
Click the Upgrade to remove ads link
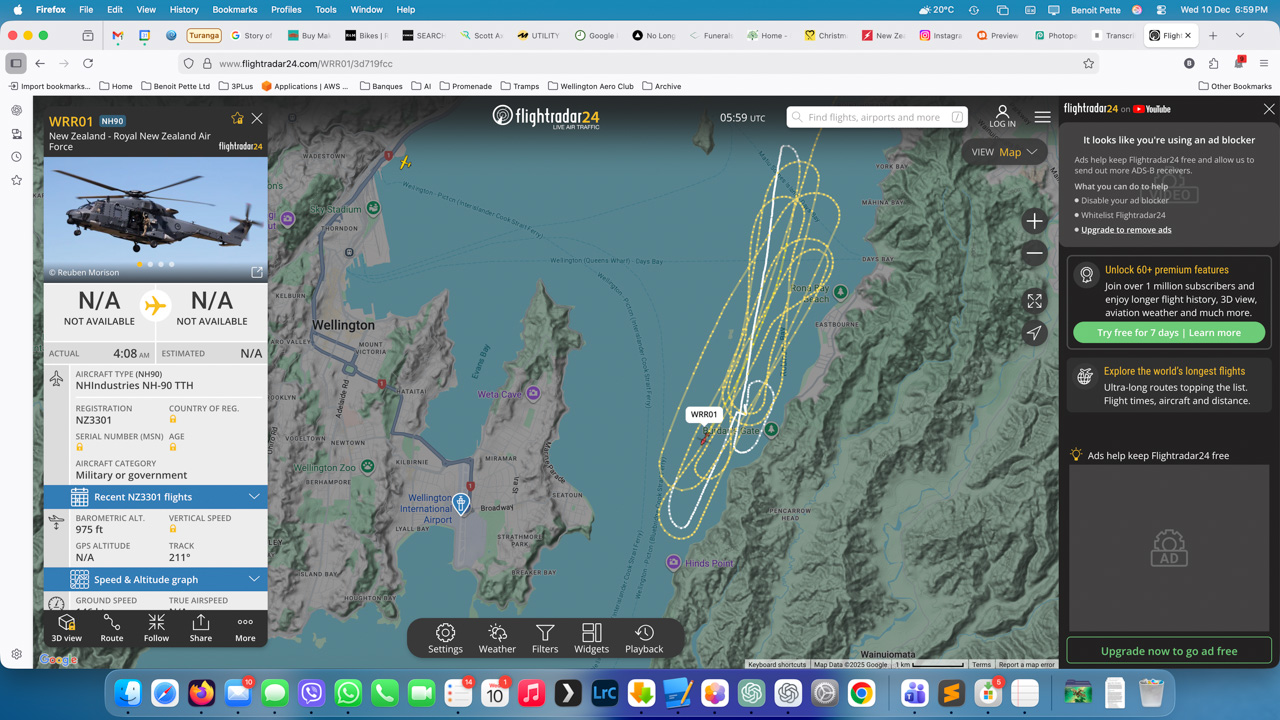tap(1126, 230)
